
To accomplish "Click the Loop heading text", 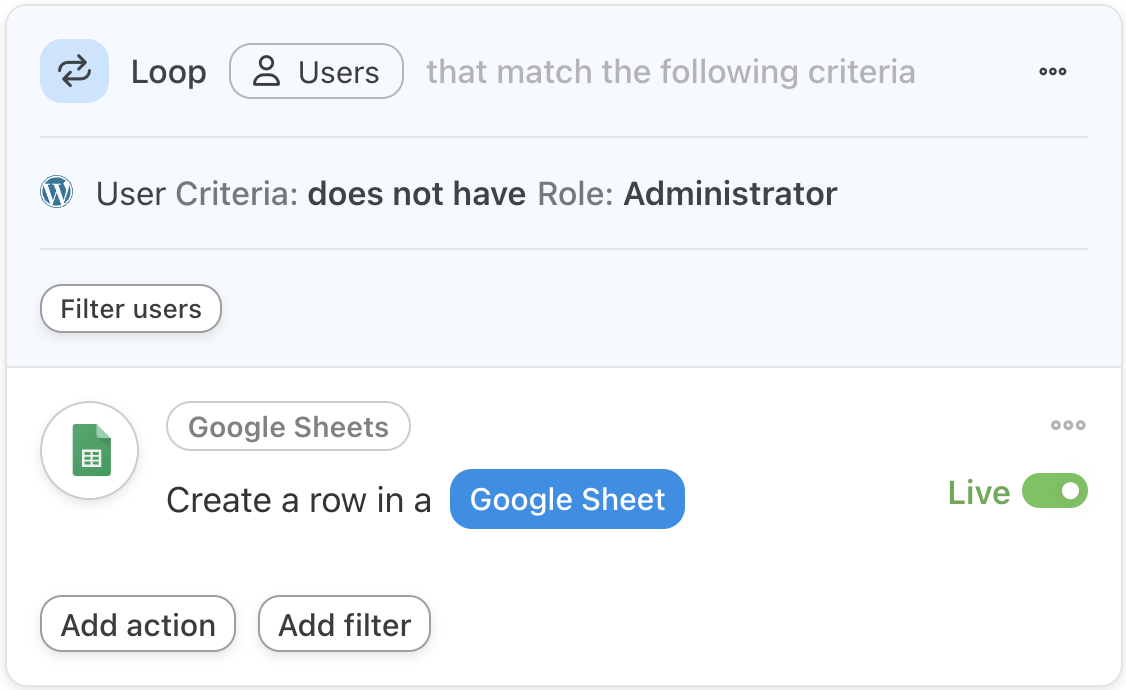I will click(168, 72).
